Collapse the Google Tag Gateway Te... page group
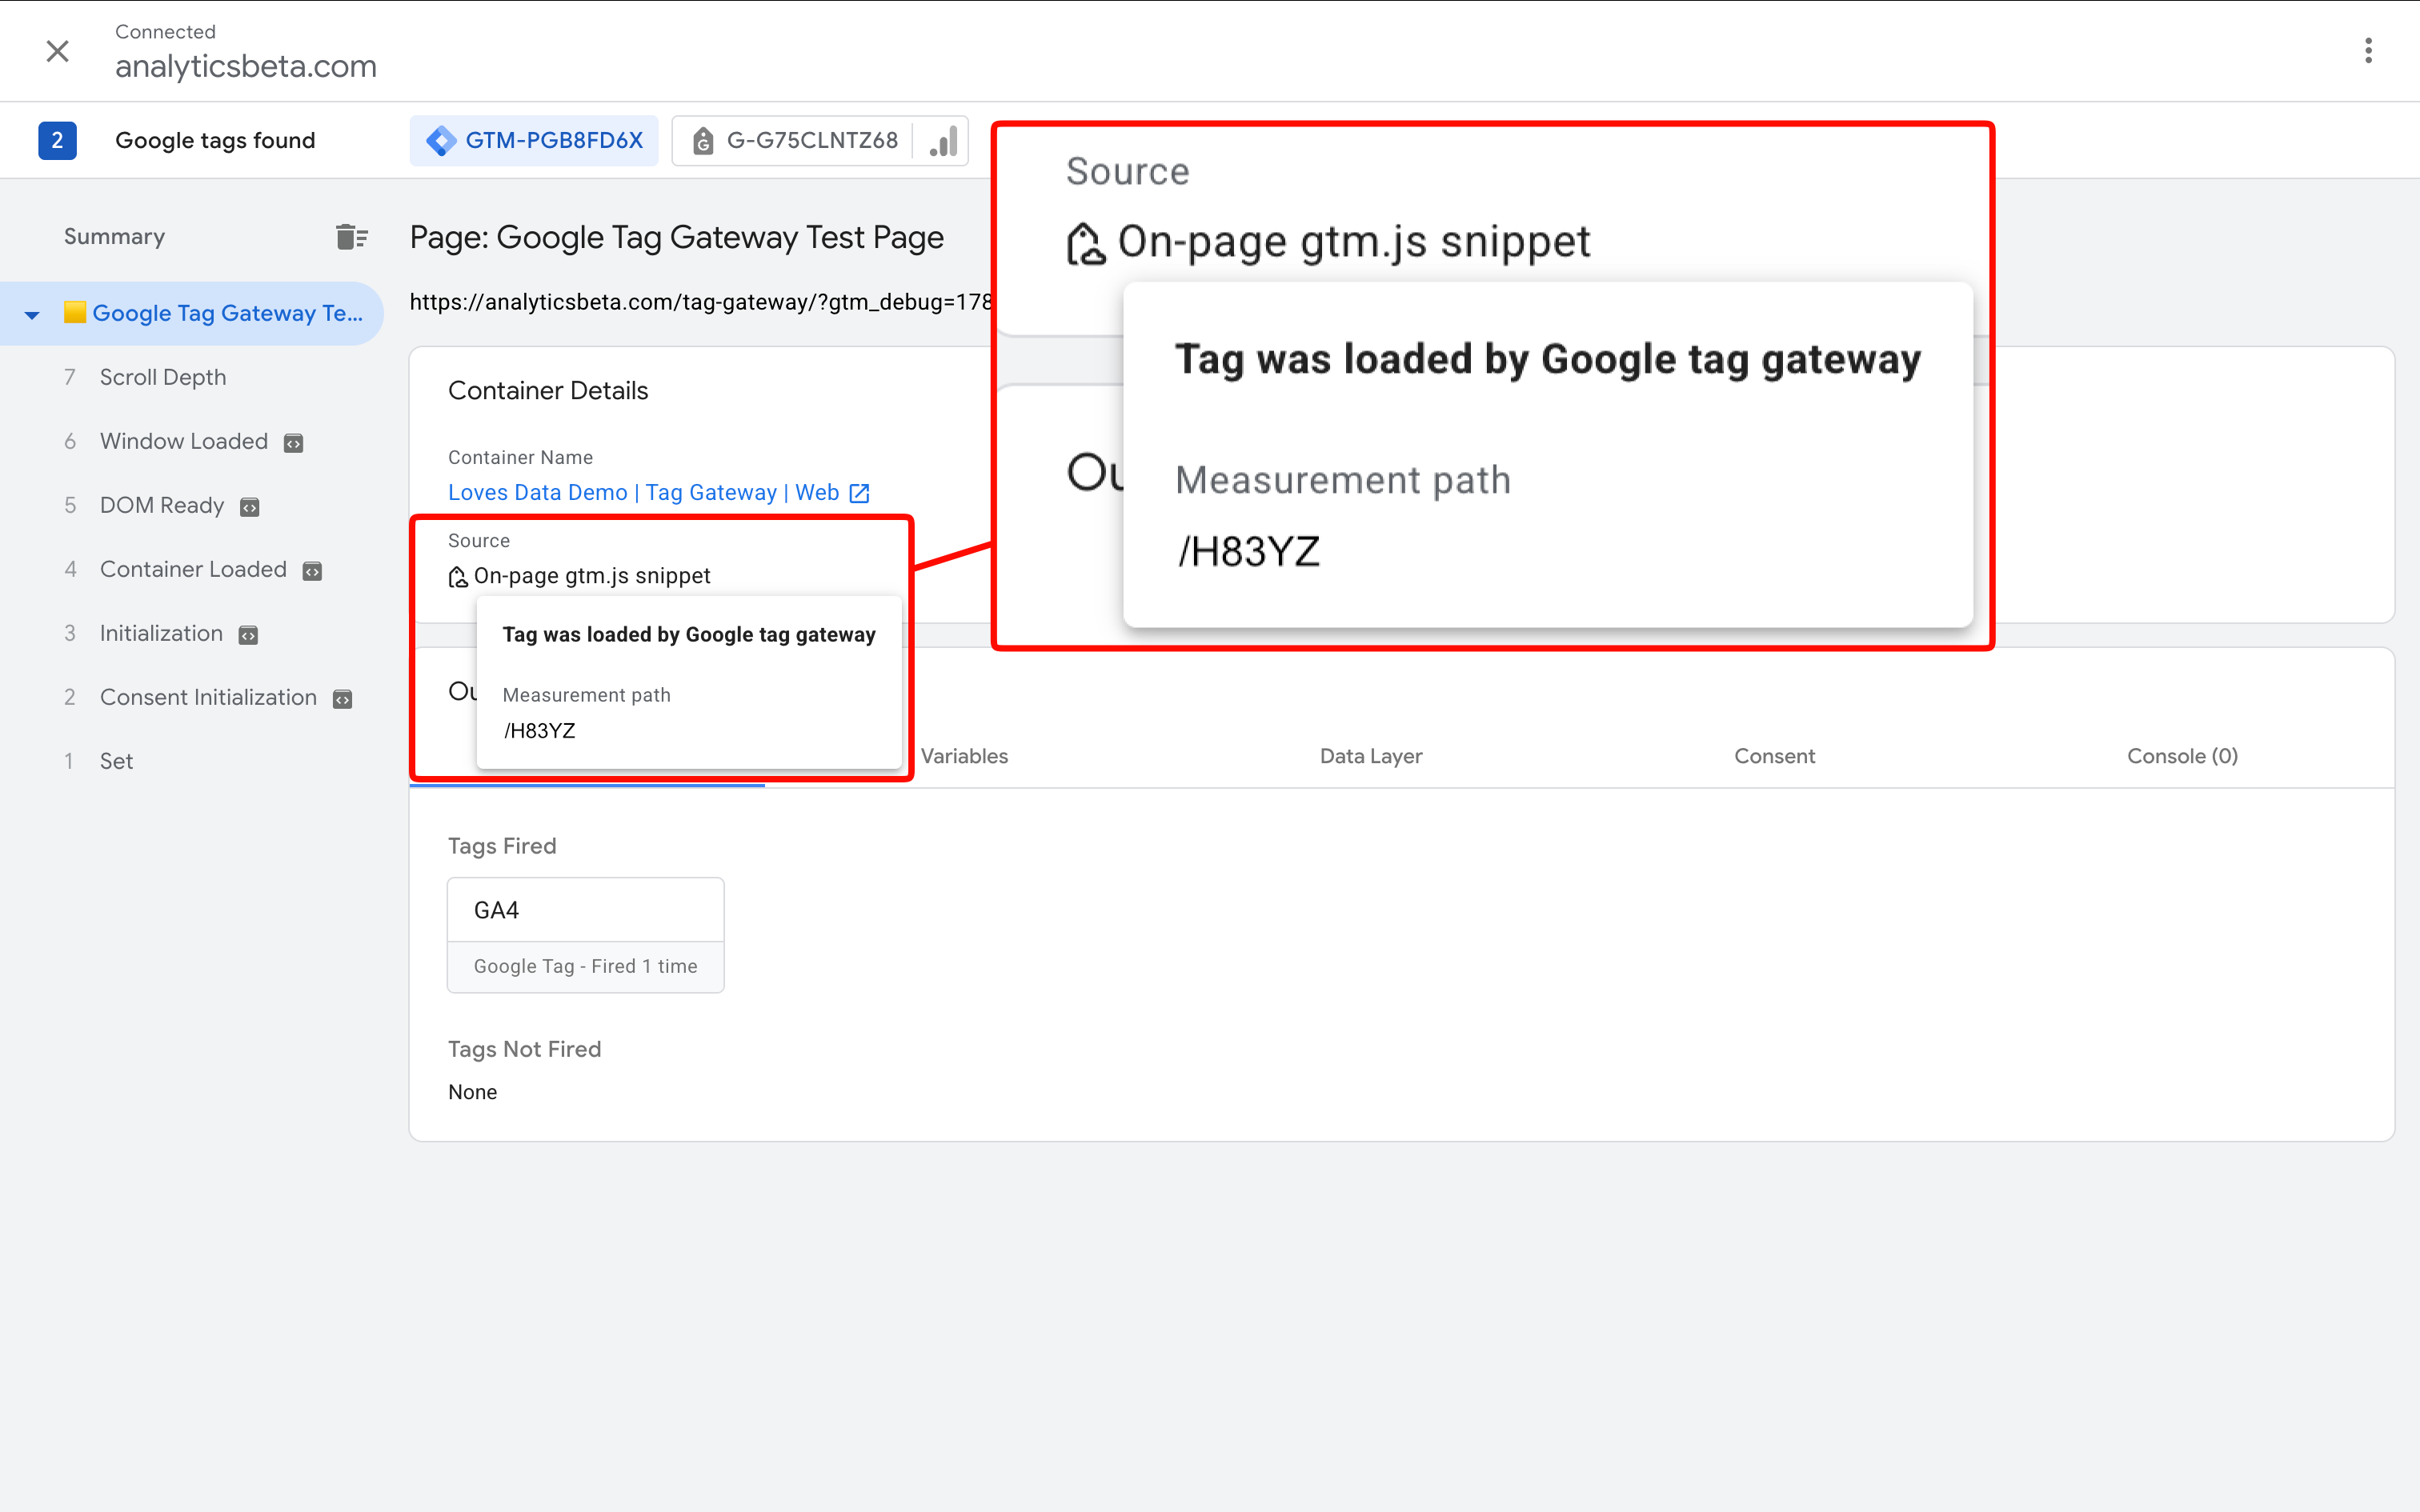This screenshot has width=2420, height=1512. pyautogui.click(x=32, y=315)
